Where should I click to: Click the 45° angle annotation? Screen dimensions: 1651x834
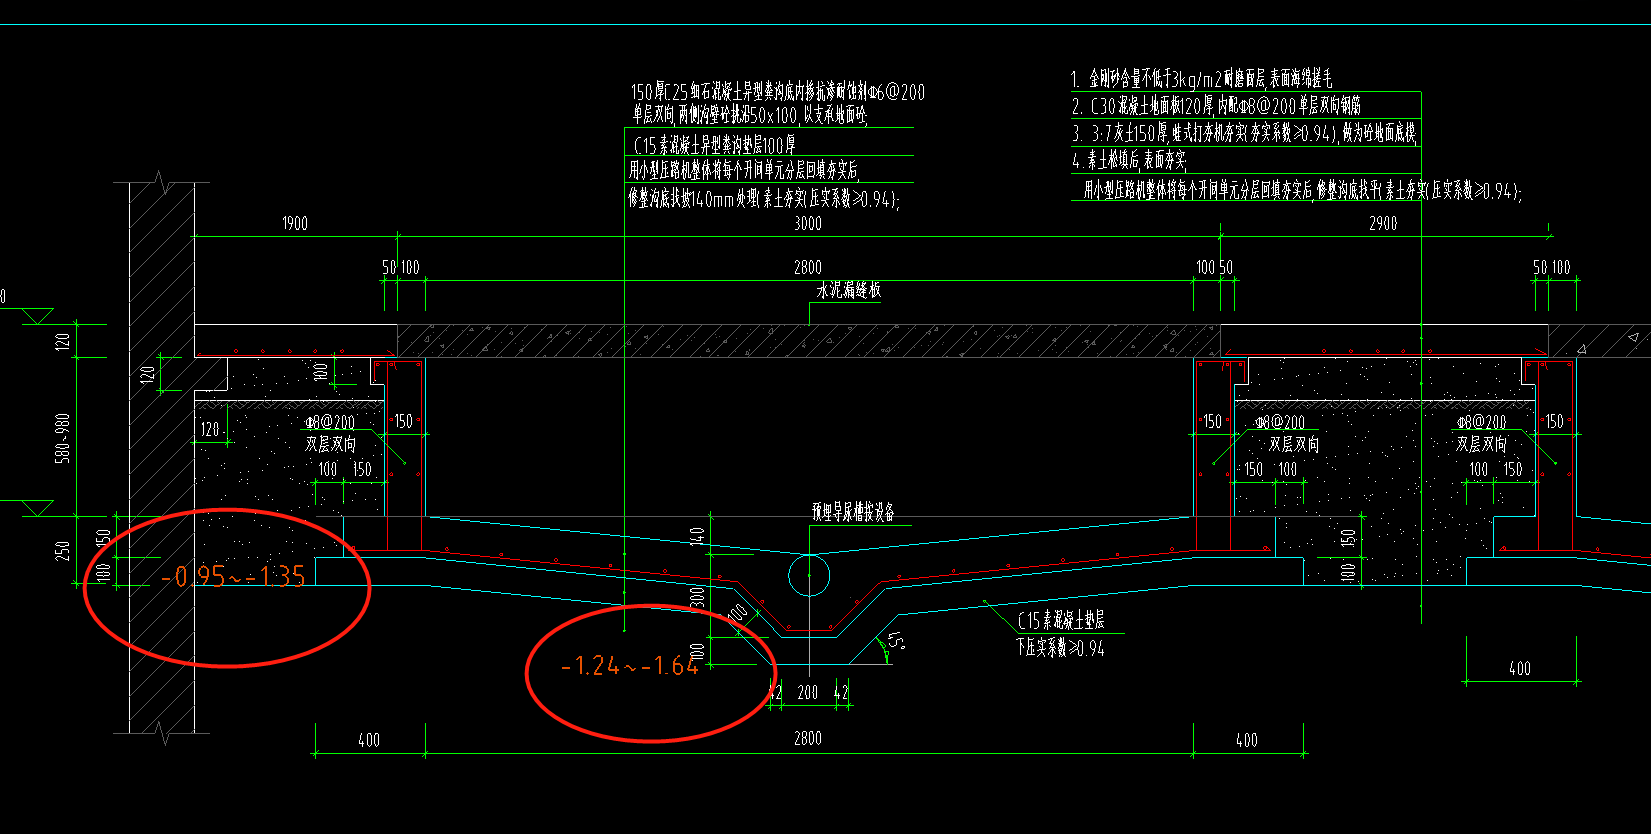click(x=897, y=640)
